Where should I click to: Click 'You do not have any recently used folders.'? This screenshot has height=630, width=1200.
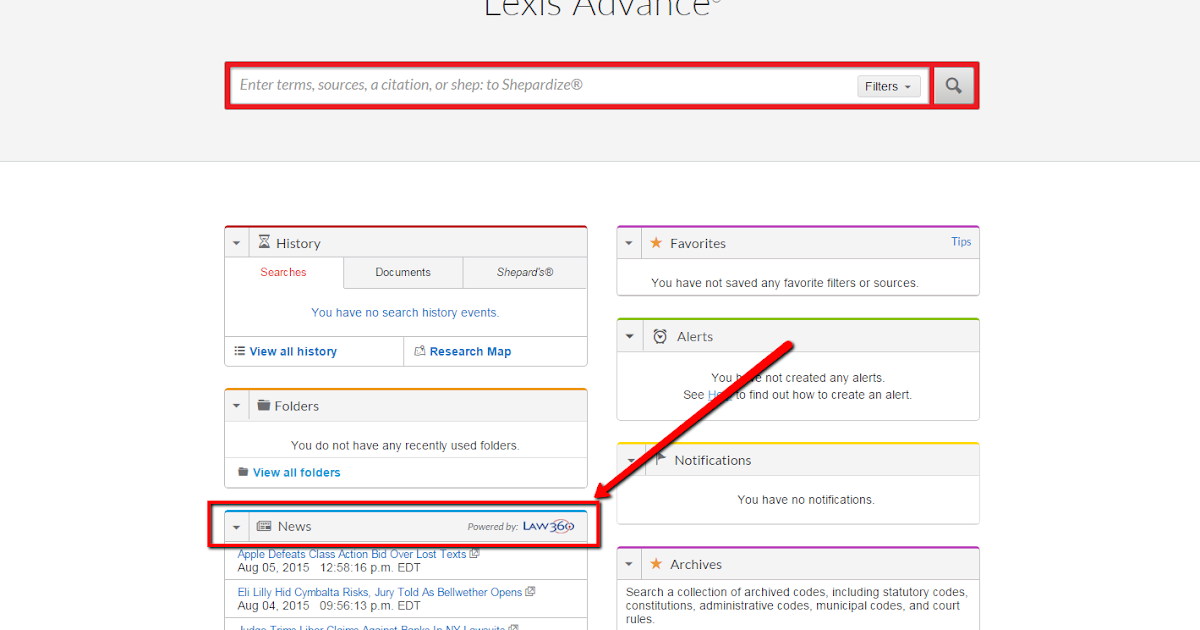point(405,446)
